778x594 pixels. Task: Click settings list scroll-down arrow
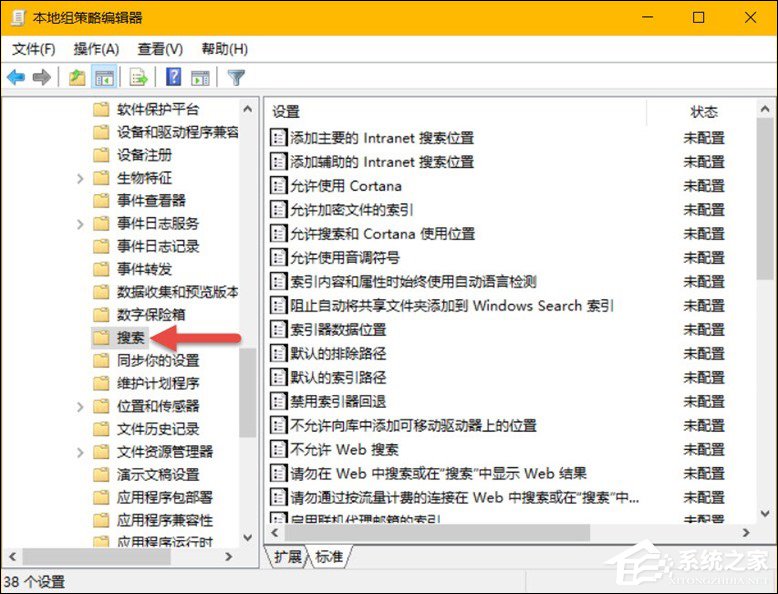pyautogui.click(x=765, y=514)
